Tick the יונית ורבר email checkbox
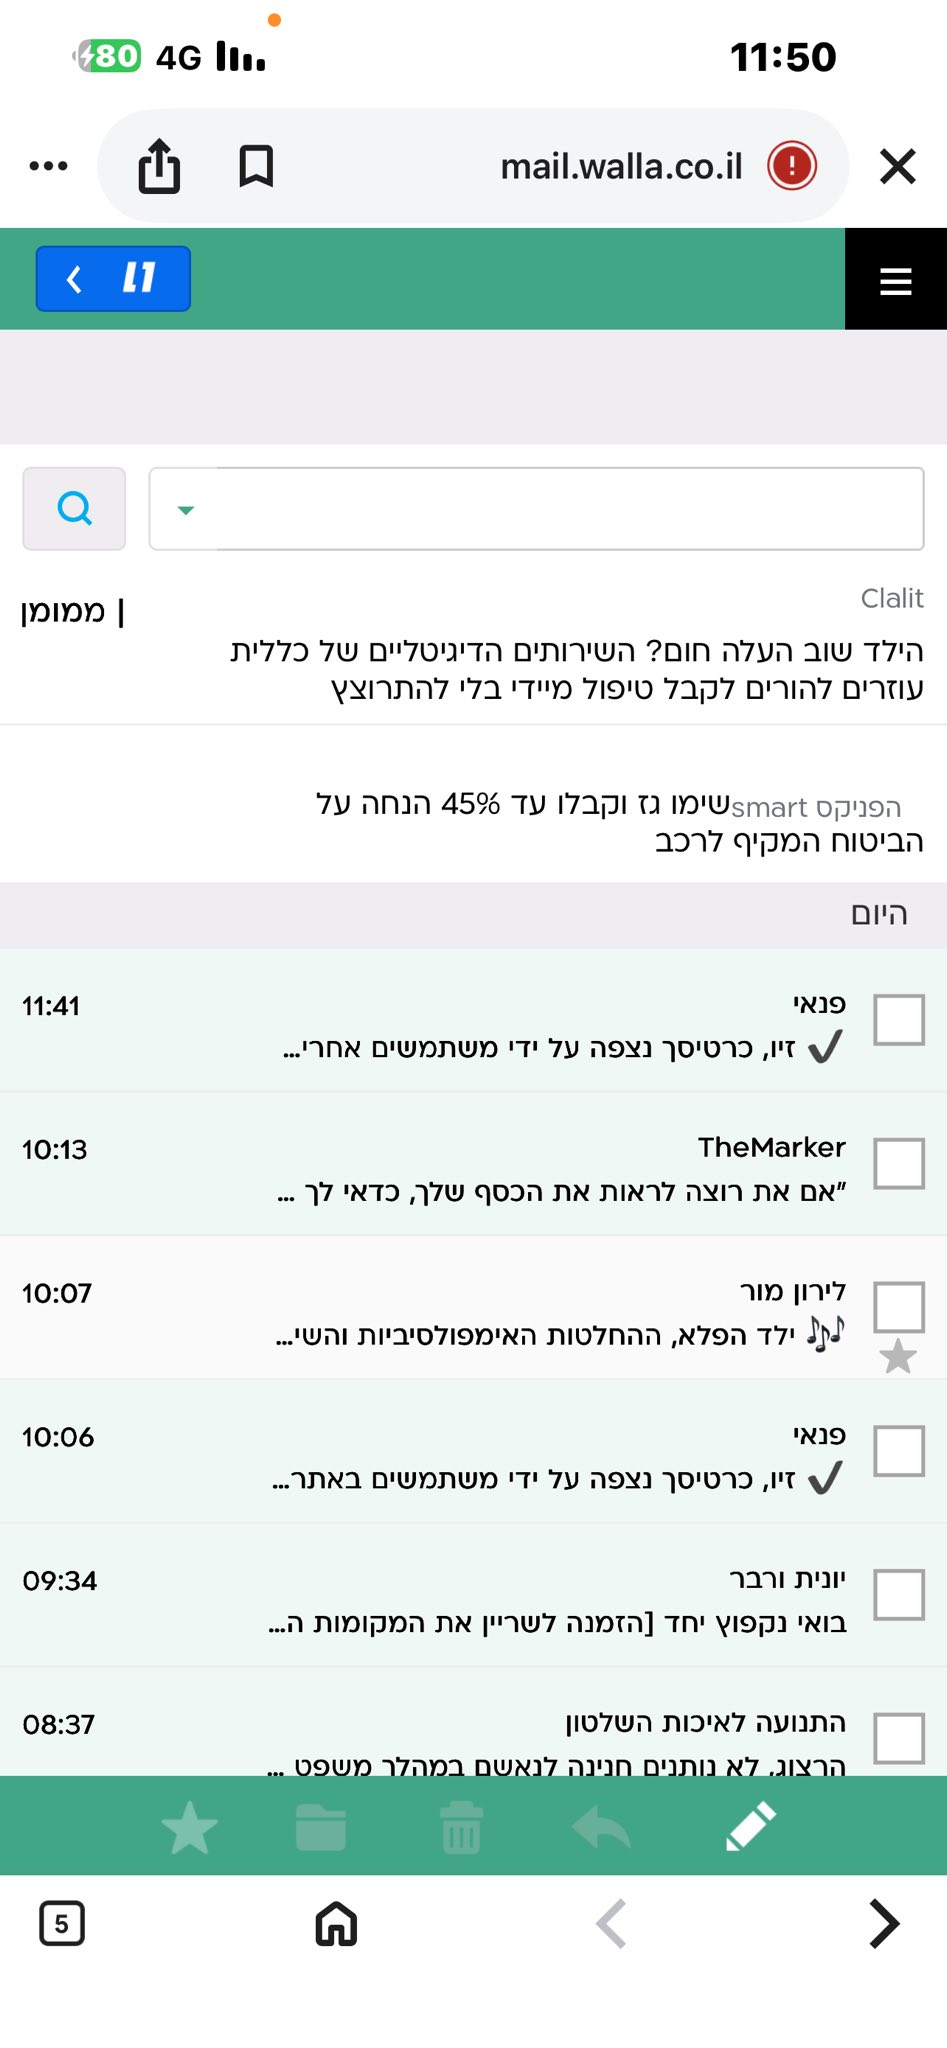The image size is (947, 2048). 898,1594
